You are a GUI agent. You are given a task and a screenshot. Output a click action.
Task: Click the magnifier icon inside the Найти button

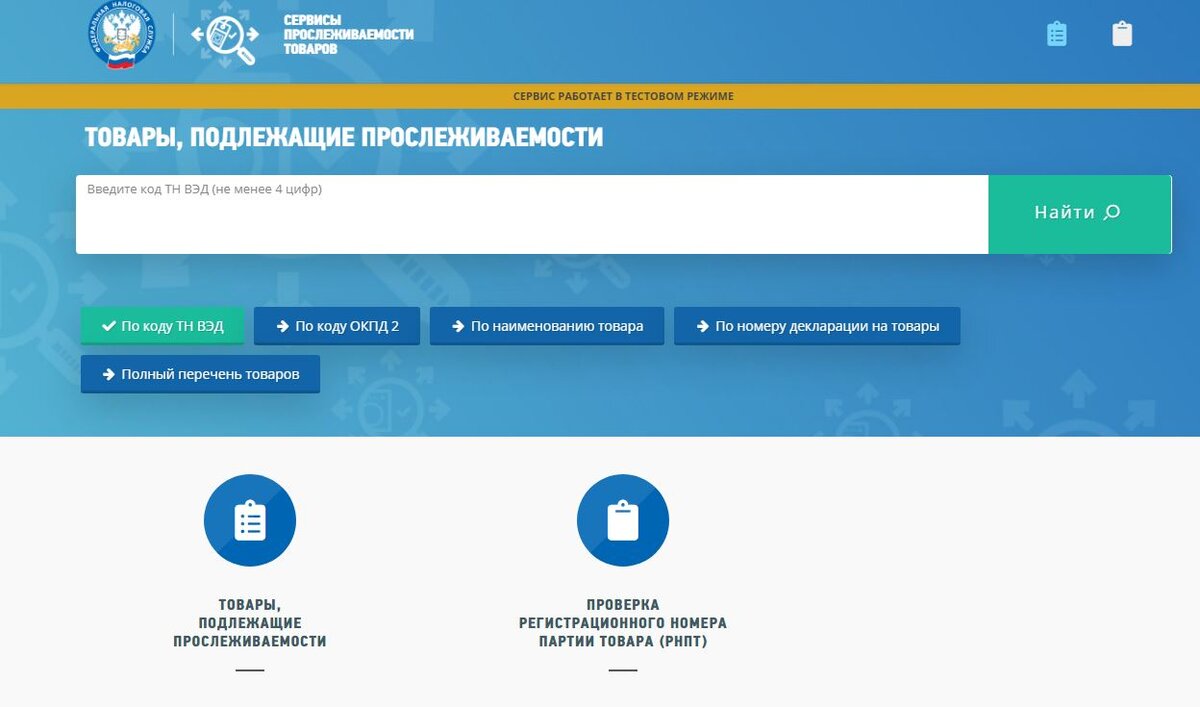[x=1112, y=212]
